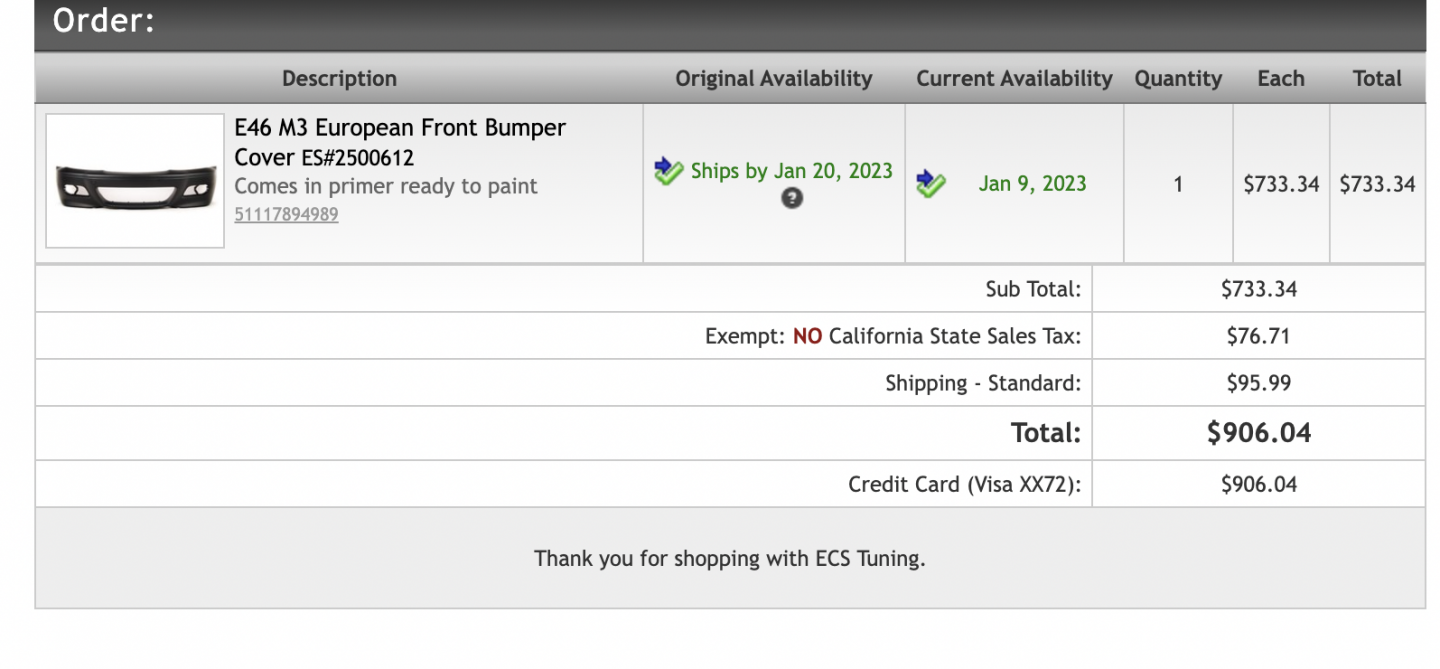This screenshot has height=669, width=1440.
Task: Click the Sub Total amount $733.34
Action: pos(1259,289)
